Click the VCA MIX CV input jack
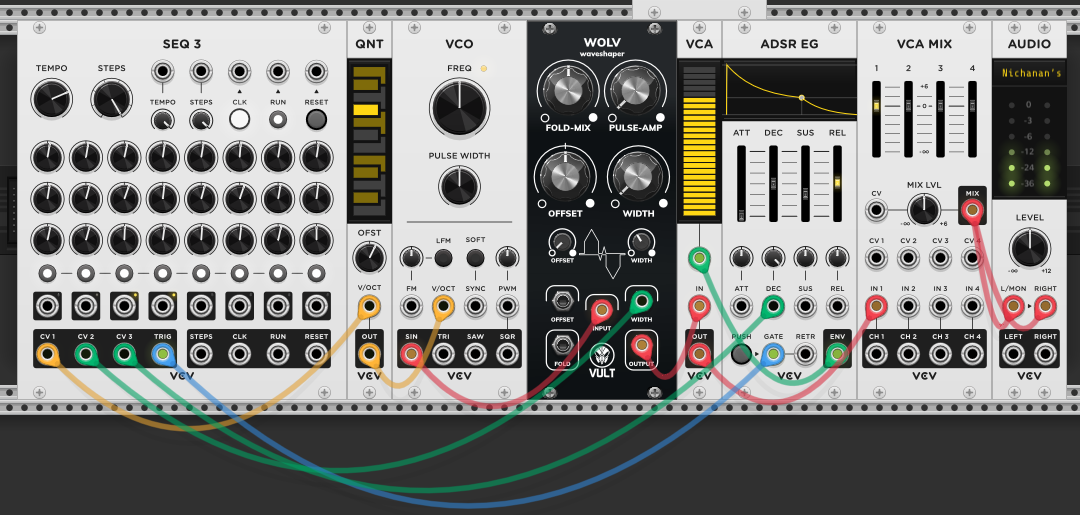The width and height of the screenshot is (1080, 515). pyautogui.click(x=876, y=210)
